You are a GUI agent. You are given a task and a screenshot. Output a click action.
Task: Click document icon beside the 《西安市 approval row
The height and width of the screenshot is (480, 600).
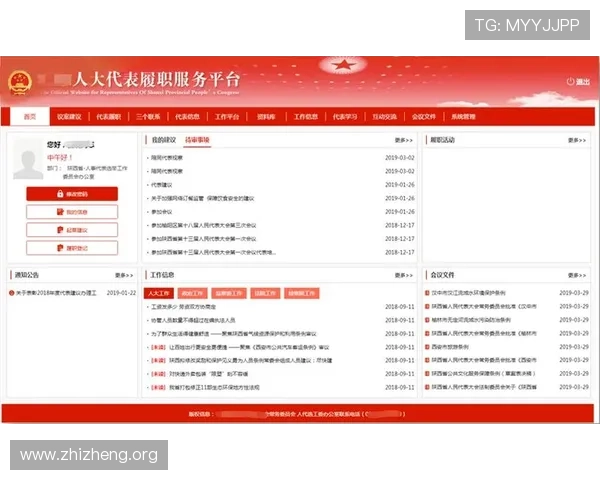(x=427, y=360)
